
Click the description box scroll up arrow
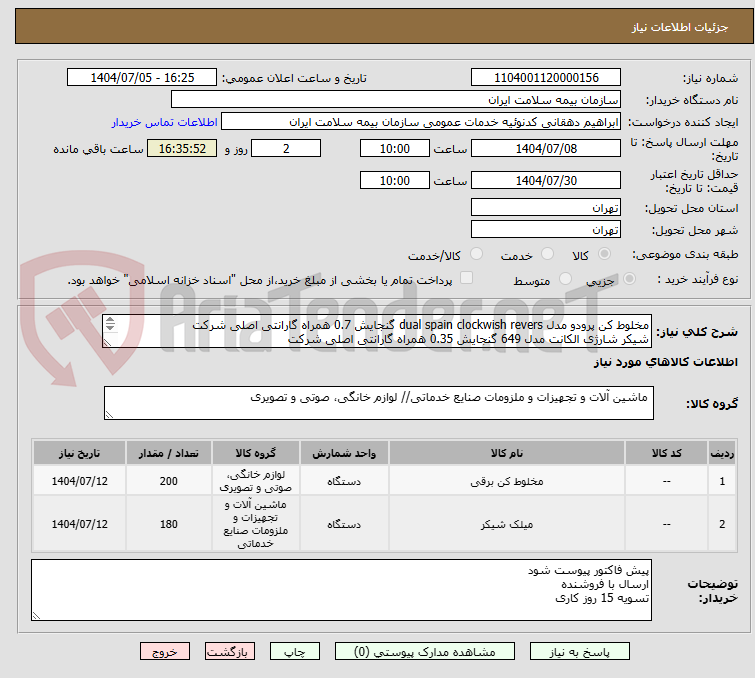click(x=110, y=320)
